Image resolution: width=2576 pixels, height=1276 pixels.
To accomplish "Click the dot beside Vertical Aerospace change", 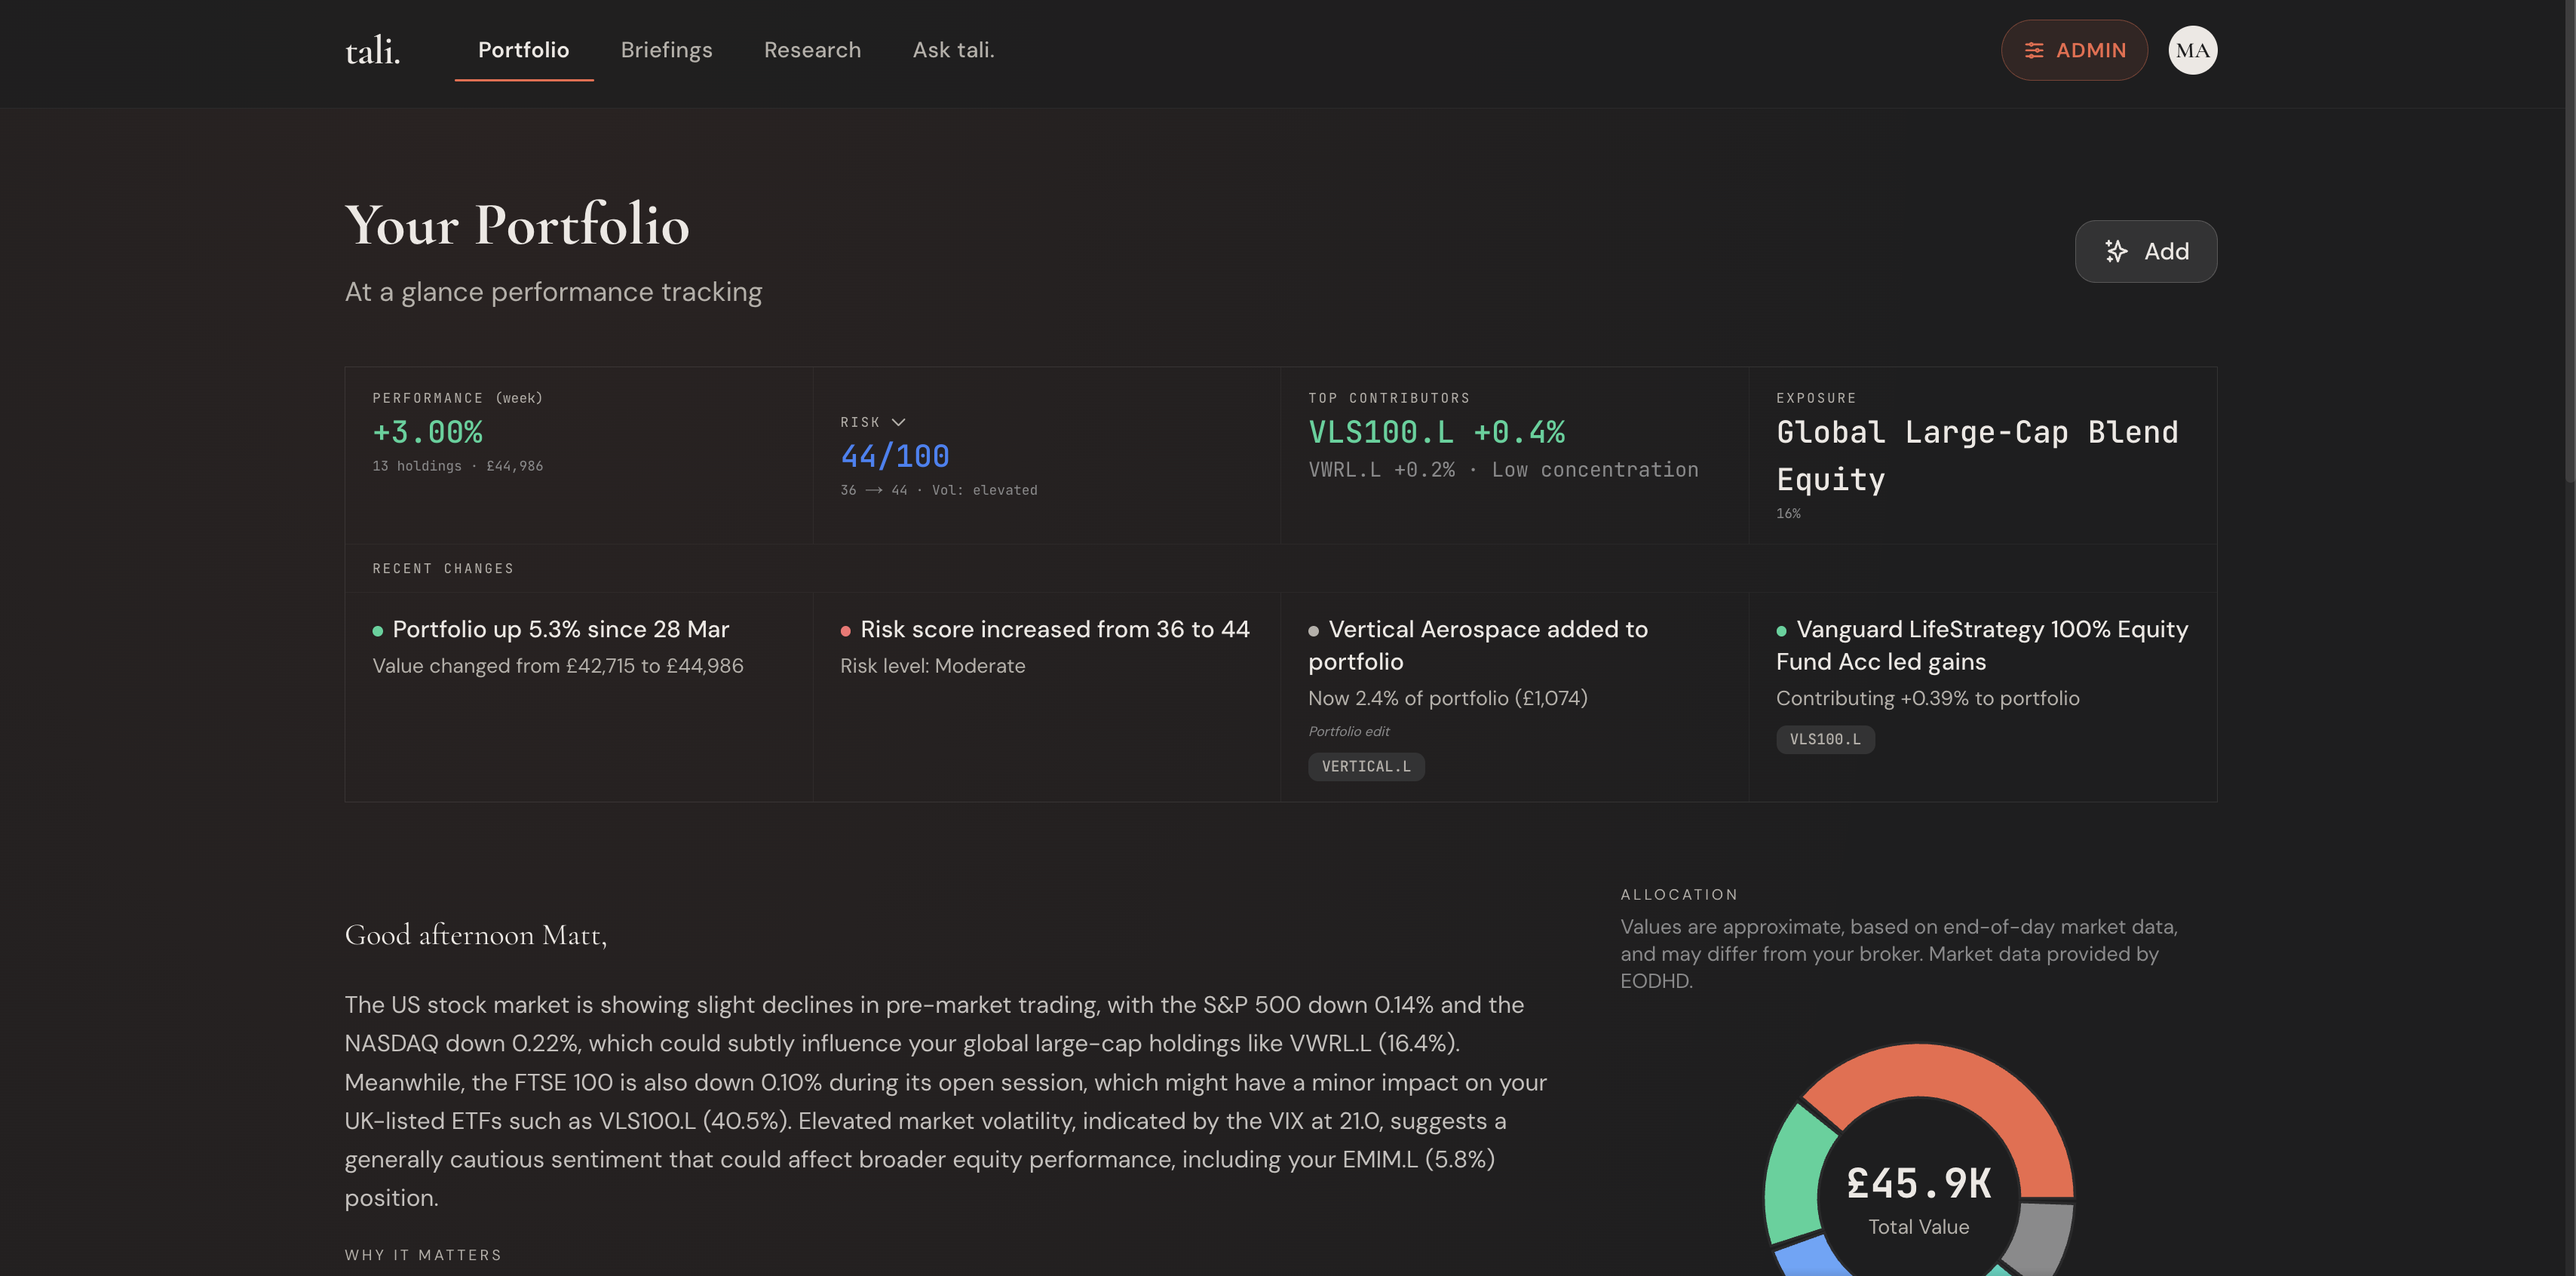I will pos(1313,630).
